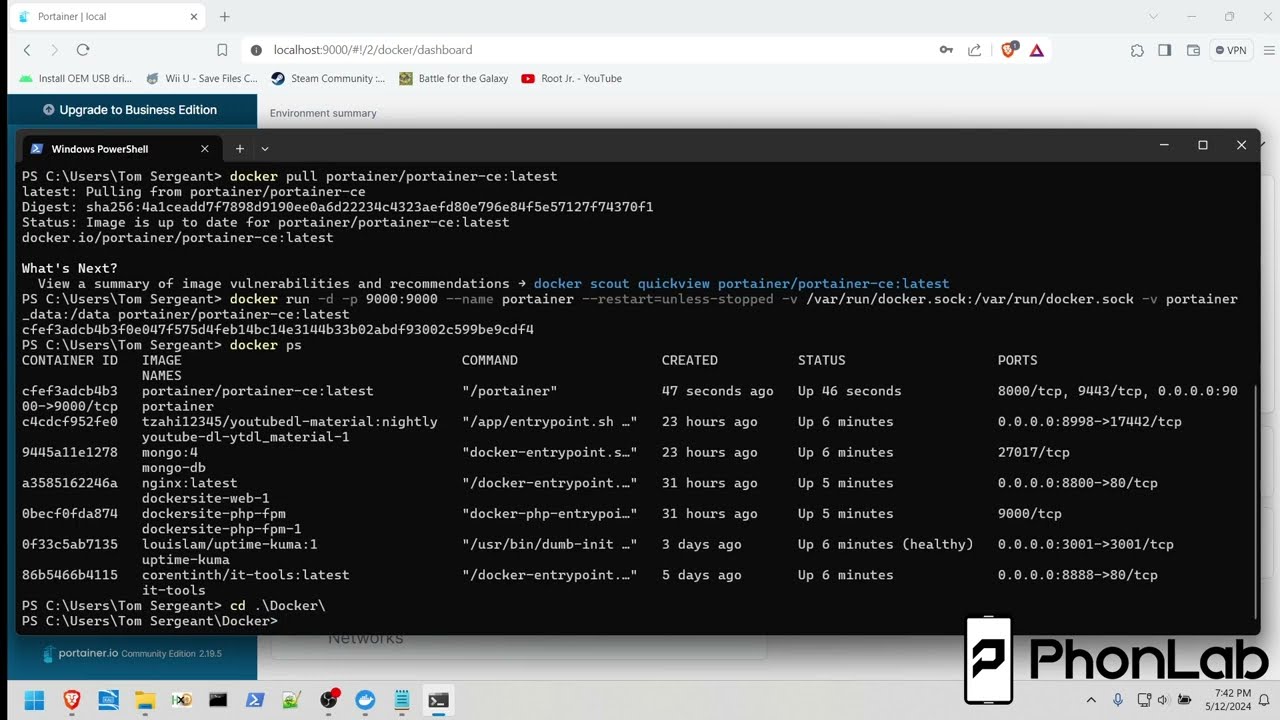Click the Brave back navigation arrow
This screenshot has height=720, width=1280.
[27, 50]
